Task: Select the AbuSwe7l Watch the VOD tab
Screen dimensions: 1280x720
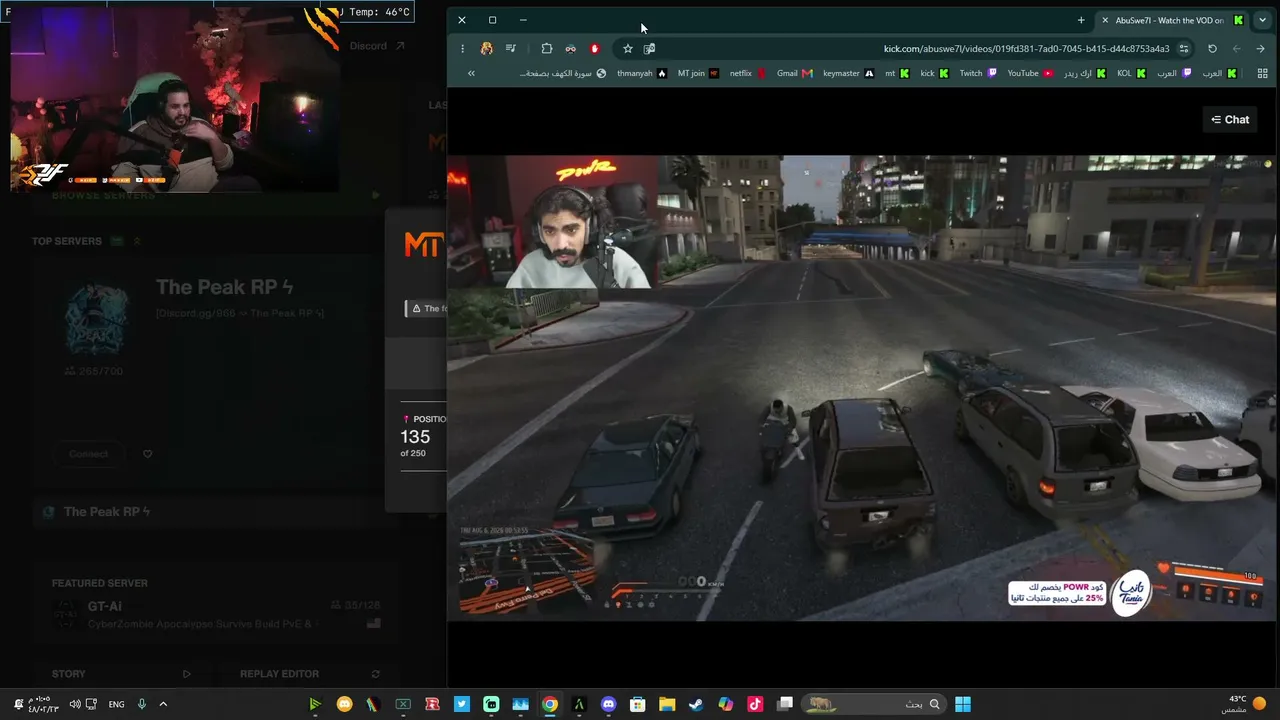Action: click(x=1172, y=20)
